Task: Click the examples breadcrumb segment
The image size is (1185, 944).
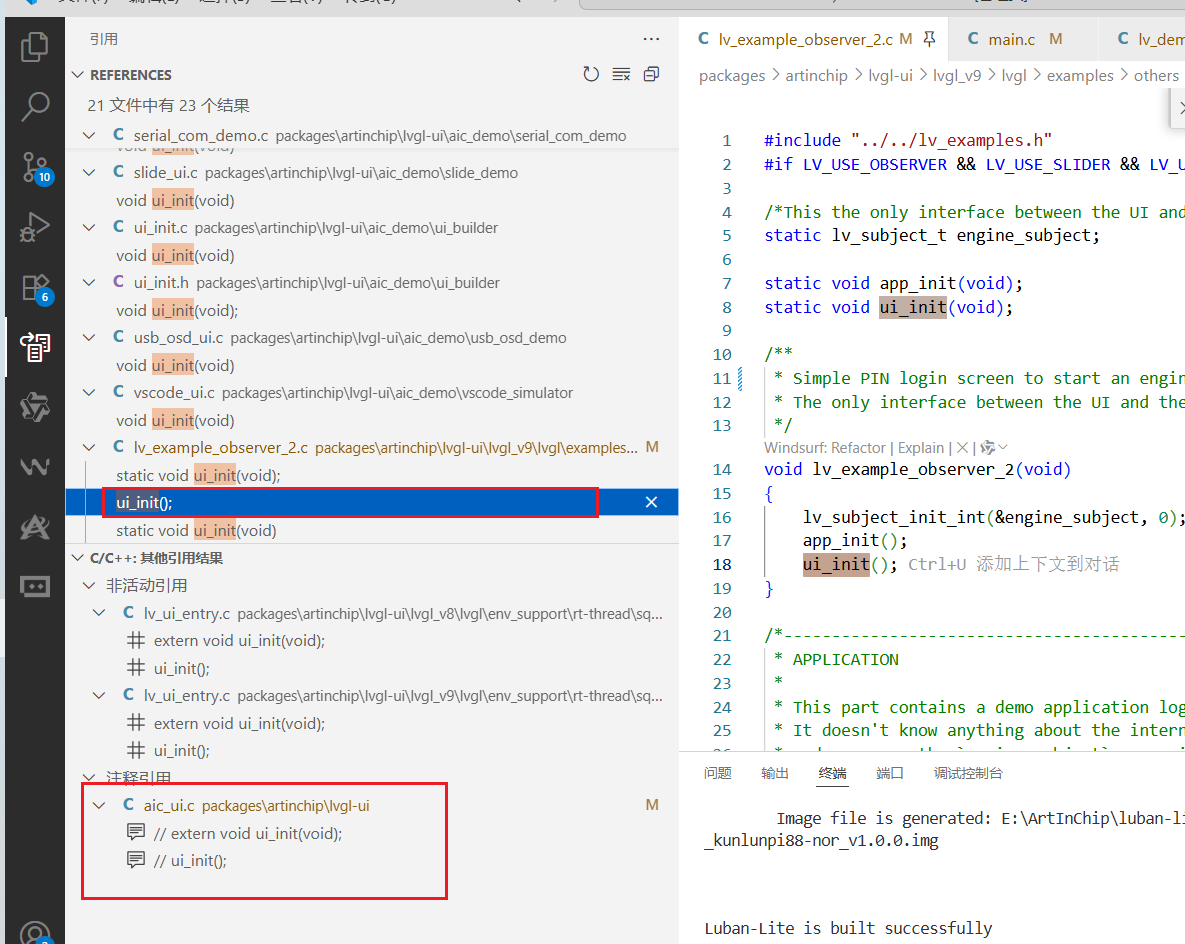Action: [x=1080, y=76]
